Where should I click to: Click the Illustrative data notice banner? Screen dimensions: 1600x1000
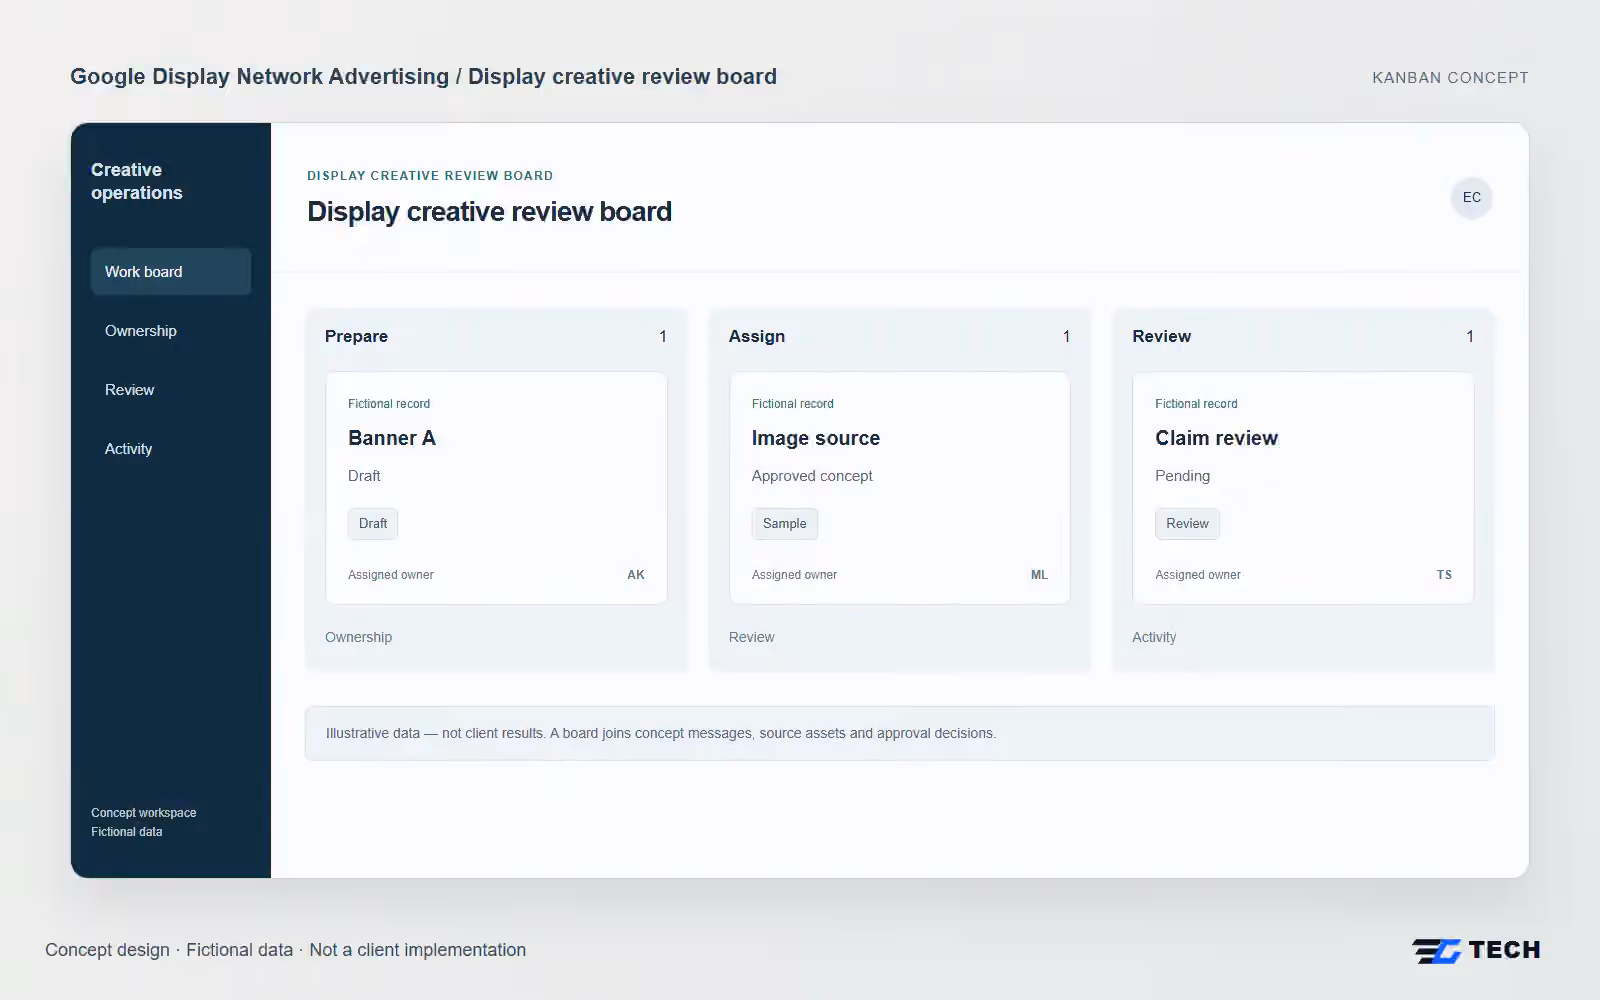899,733
